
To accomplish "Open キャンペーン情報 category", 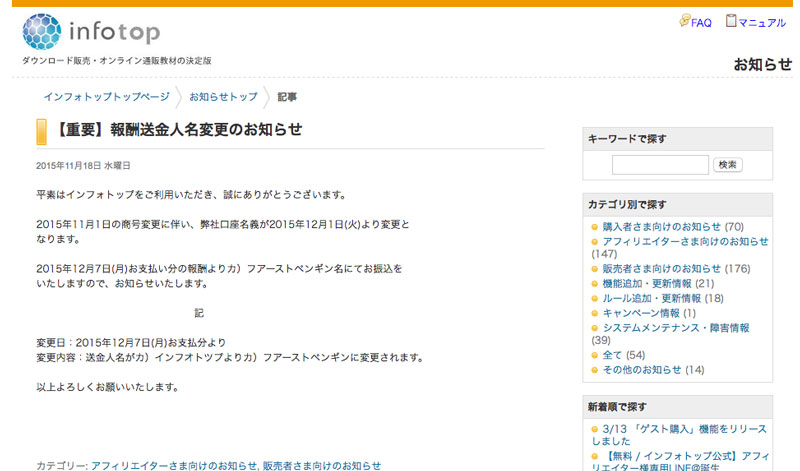I will coord(640,313).
